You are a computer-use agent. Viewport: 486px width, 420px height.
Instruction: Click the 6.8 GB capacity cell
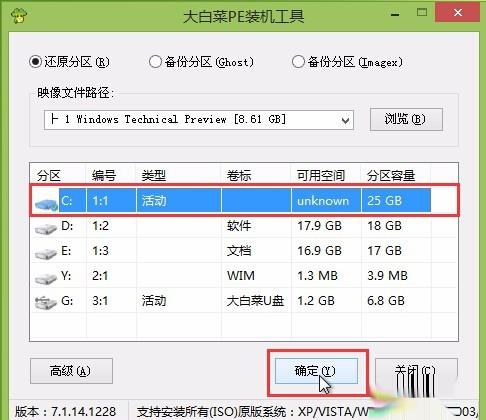(386, 301)
